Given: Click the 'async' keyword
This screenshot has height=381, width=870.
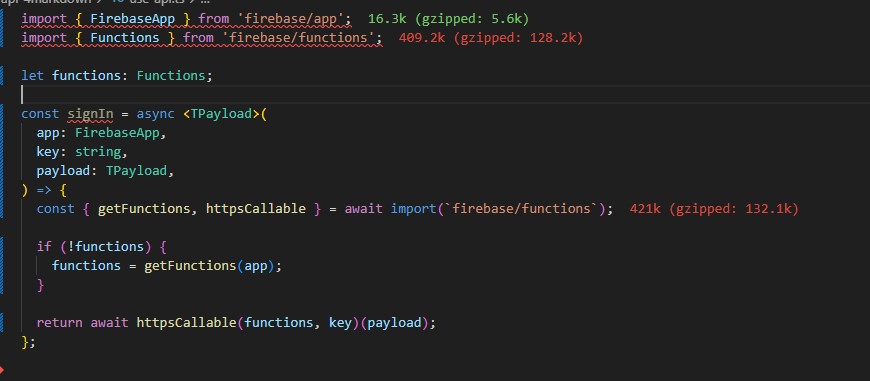Looking at the screenshot, I should (x=155, y=114).
